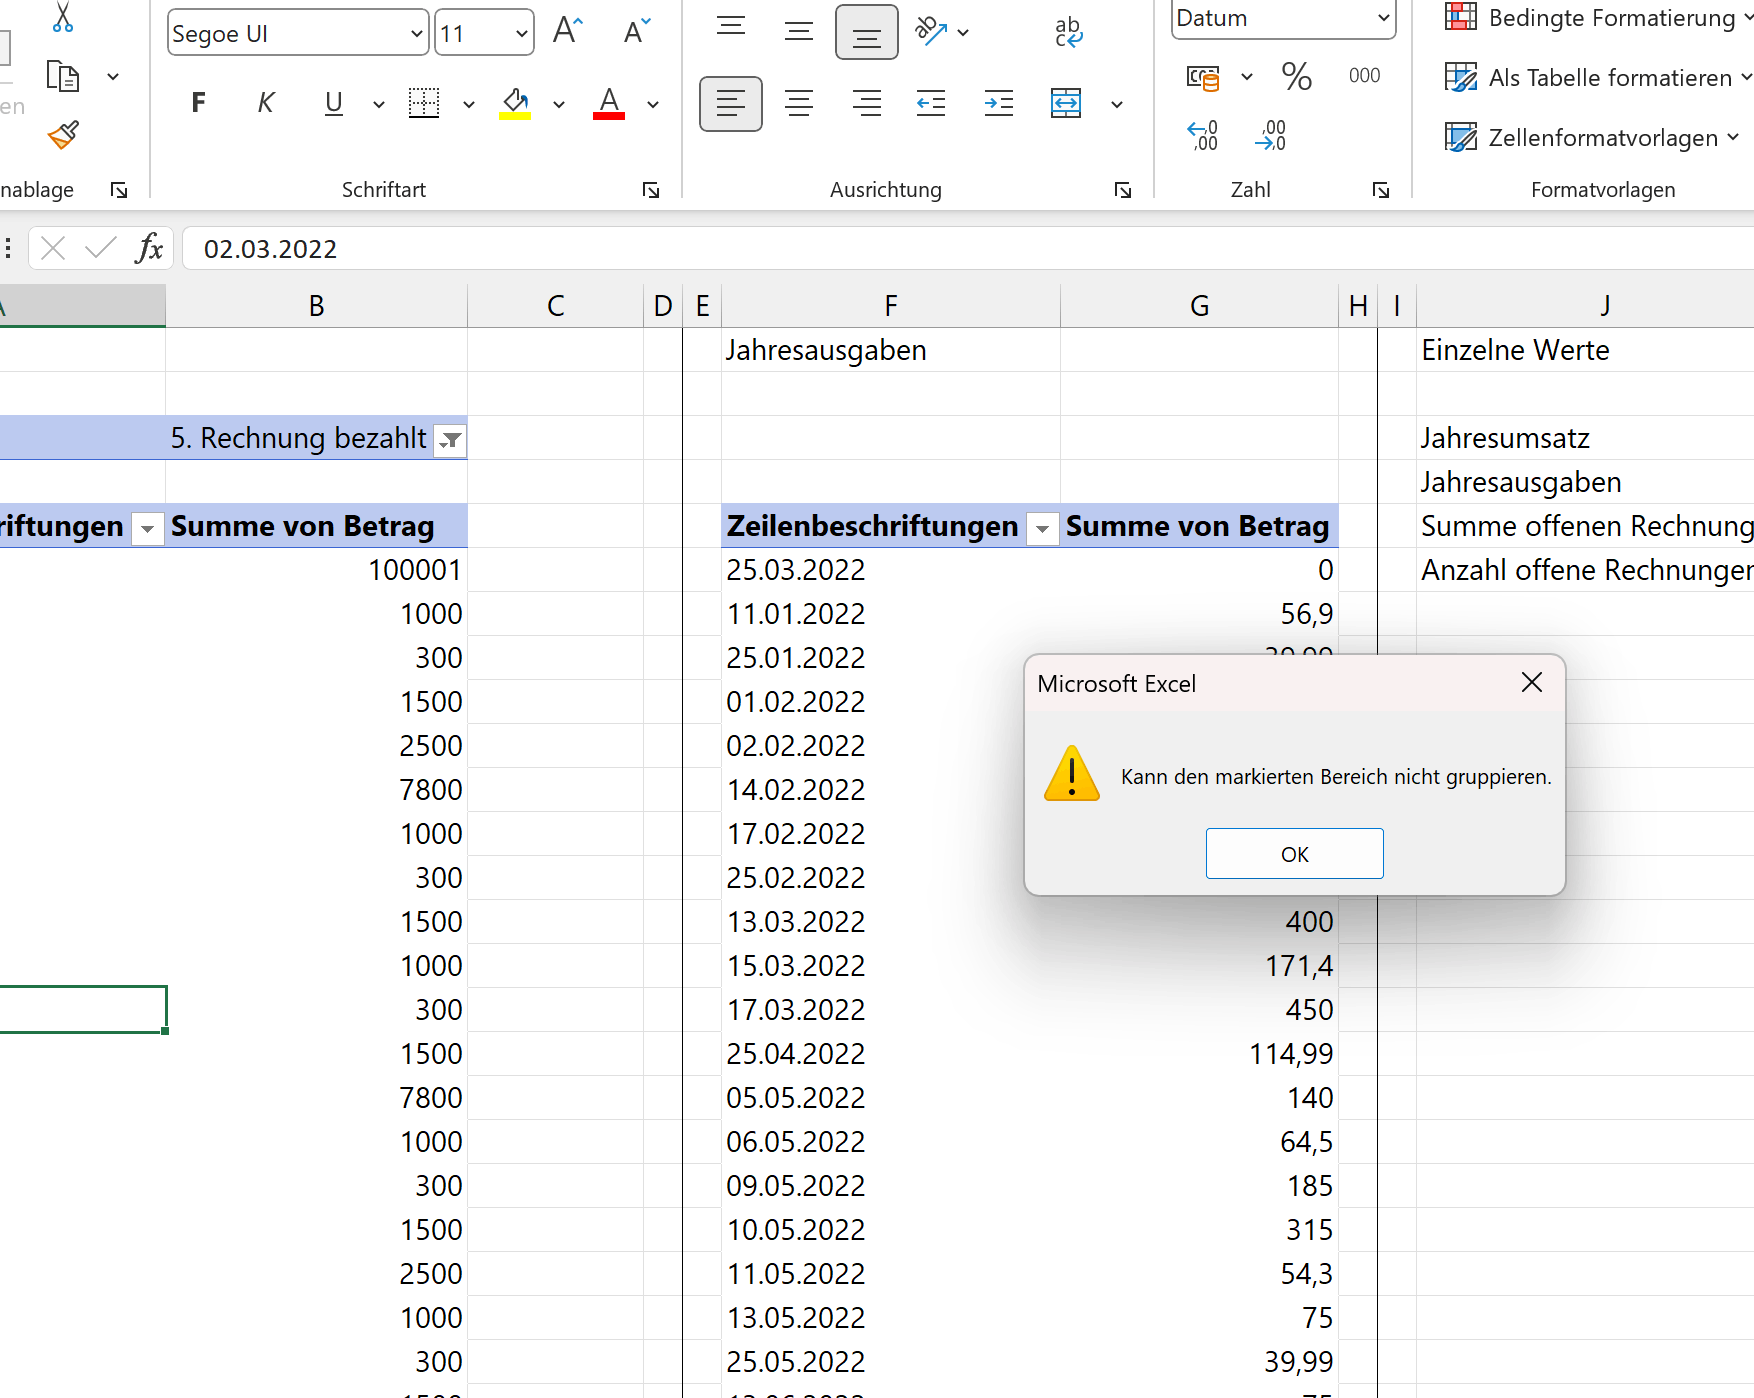
Task: Click the Jahresausgaben cell in column F
Action: coord(891,350)
